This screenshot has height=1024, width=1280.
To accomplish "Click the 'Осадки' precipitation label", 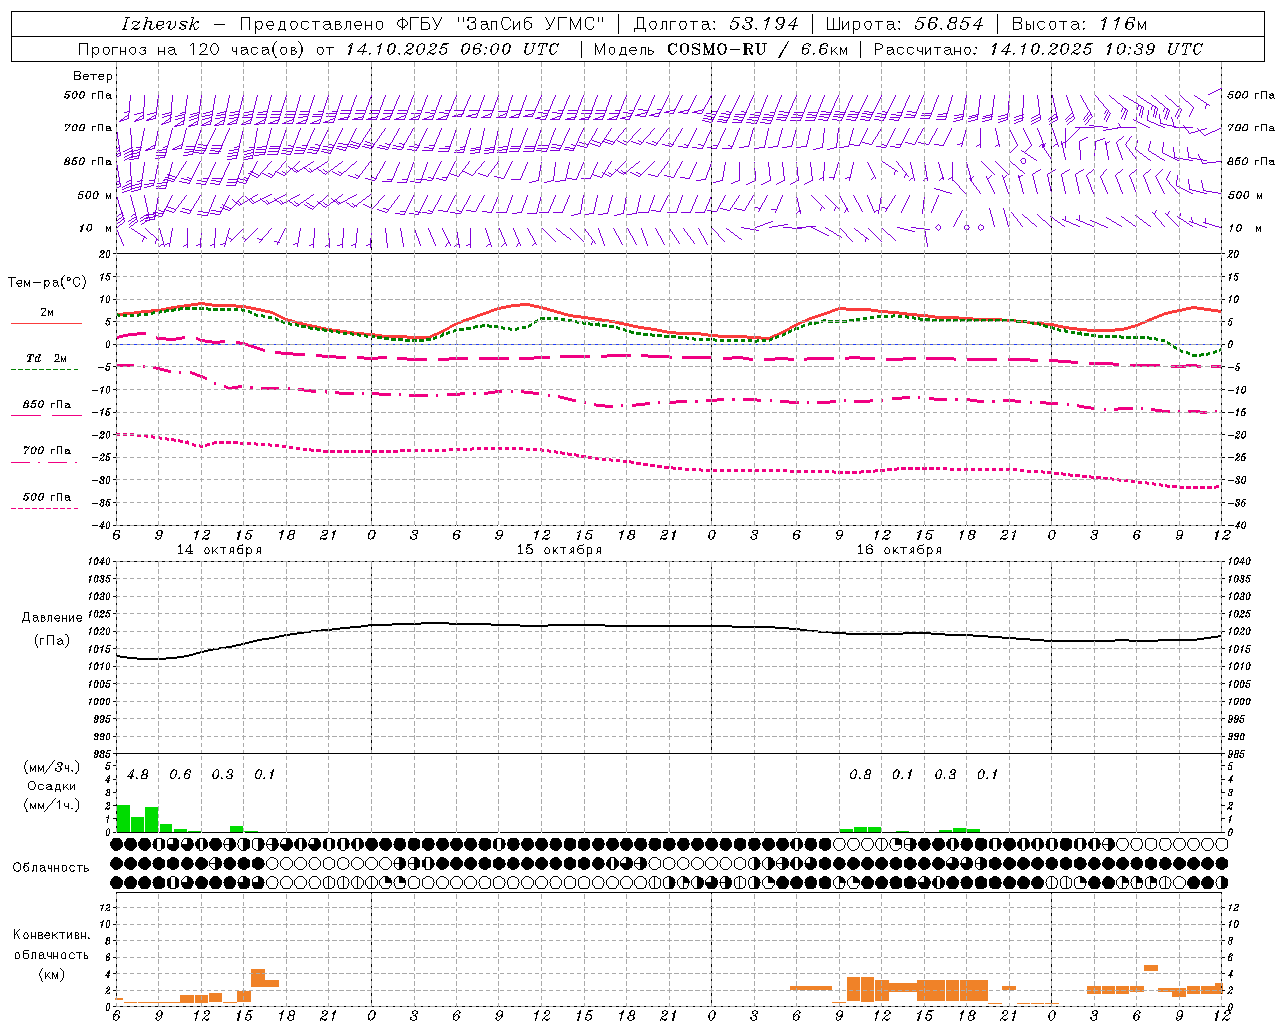I will (52, 786).
